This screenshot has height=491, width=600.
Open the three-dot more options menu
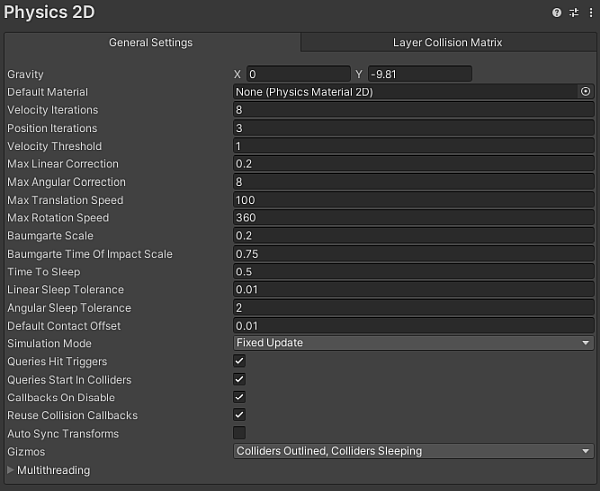point(590,12)
